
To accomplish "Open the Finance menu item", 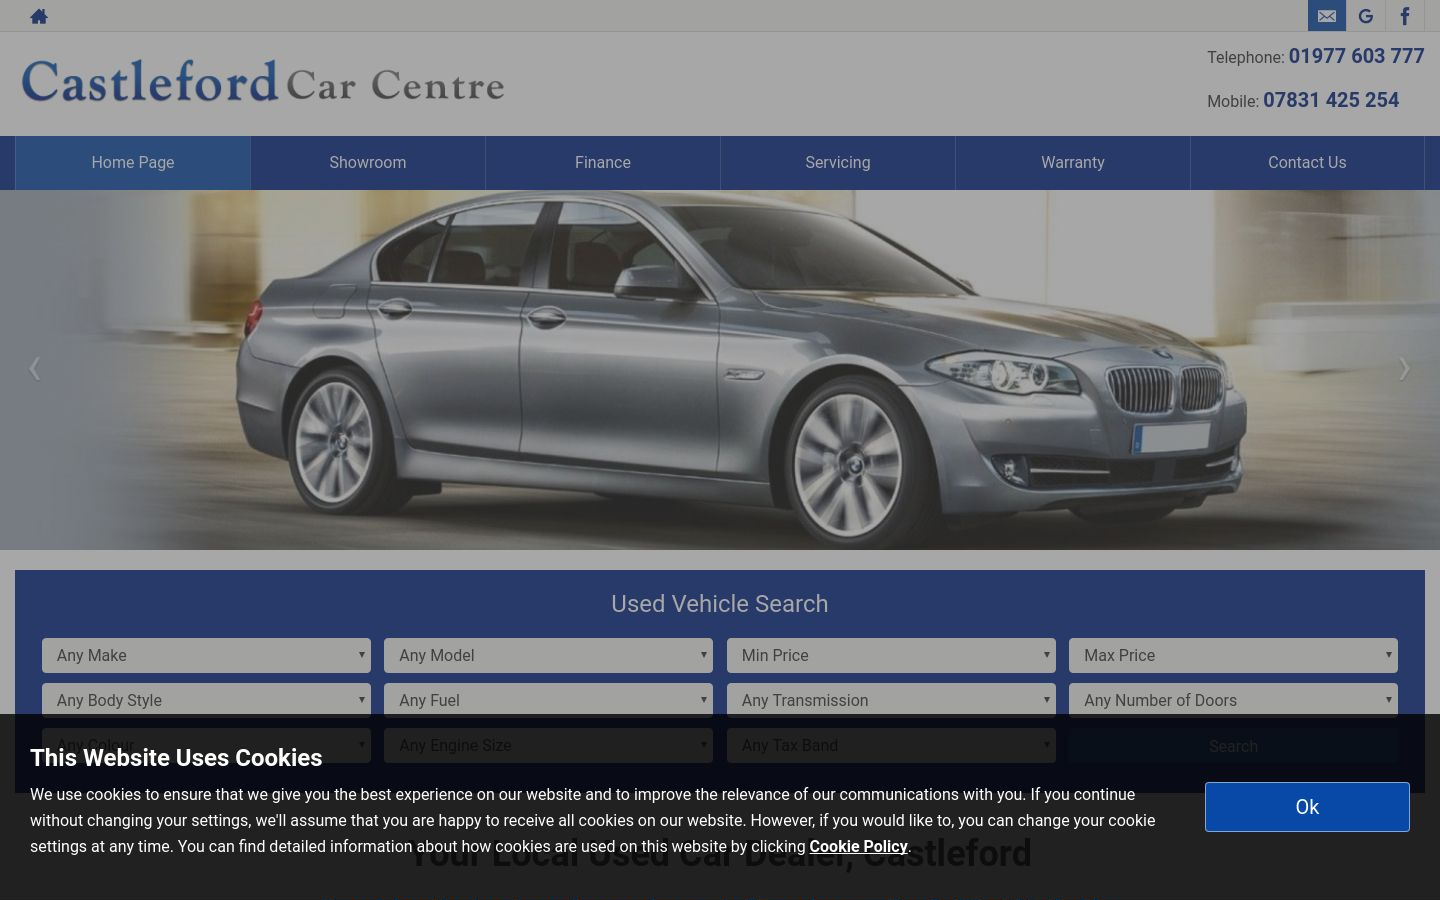I will point(603,162).
